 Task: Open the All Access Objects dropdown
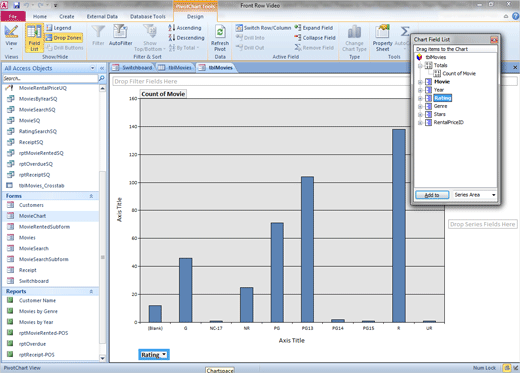point(93,68)
